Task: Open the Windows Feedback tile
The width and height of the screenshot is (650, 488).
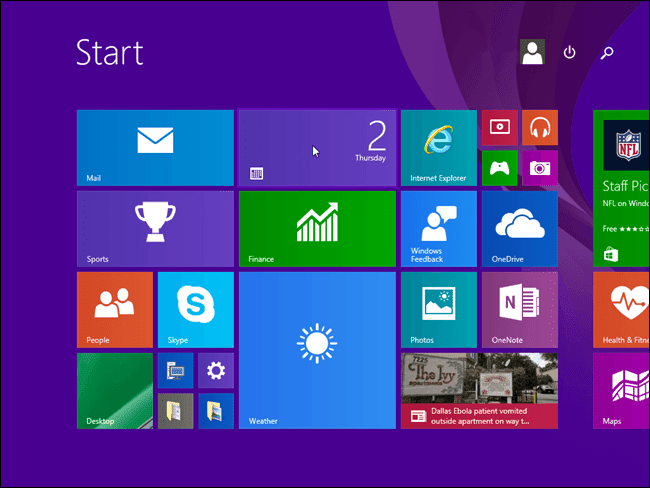Action: pyautogui.click(x=439, y=228)
